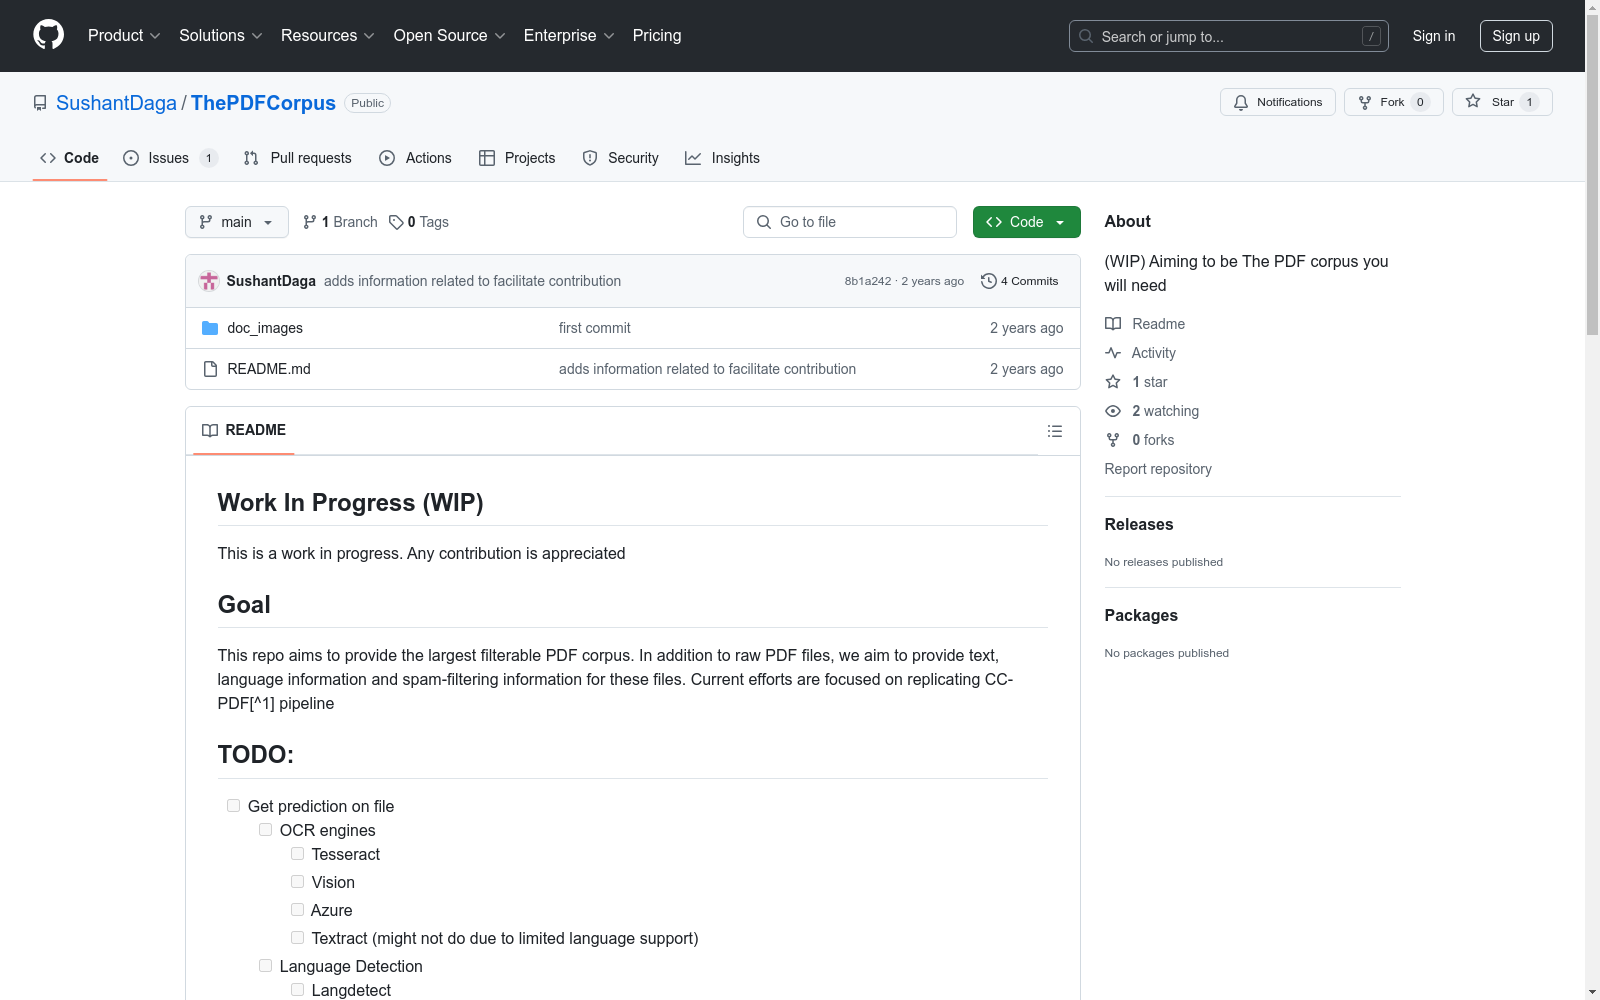Click the magnifier icon in Go to file
Image resolution: width=1600 pixels, height=1000 pixels.
point(764,222)
